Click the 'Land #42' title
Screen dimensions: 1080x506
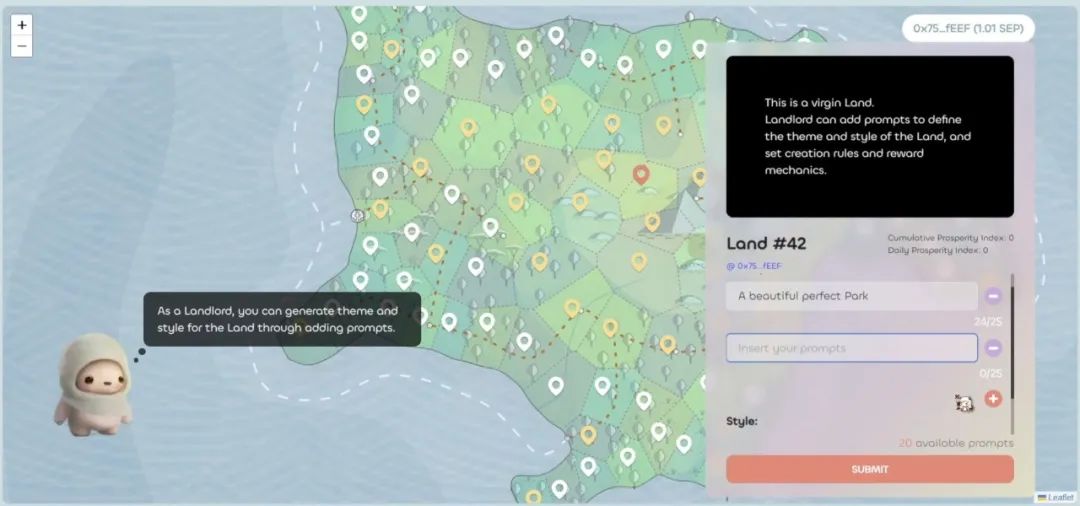click(x=766, y=244)
